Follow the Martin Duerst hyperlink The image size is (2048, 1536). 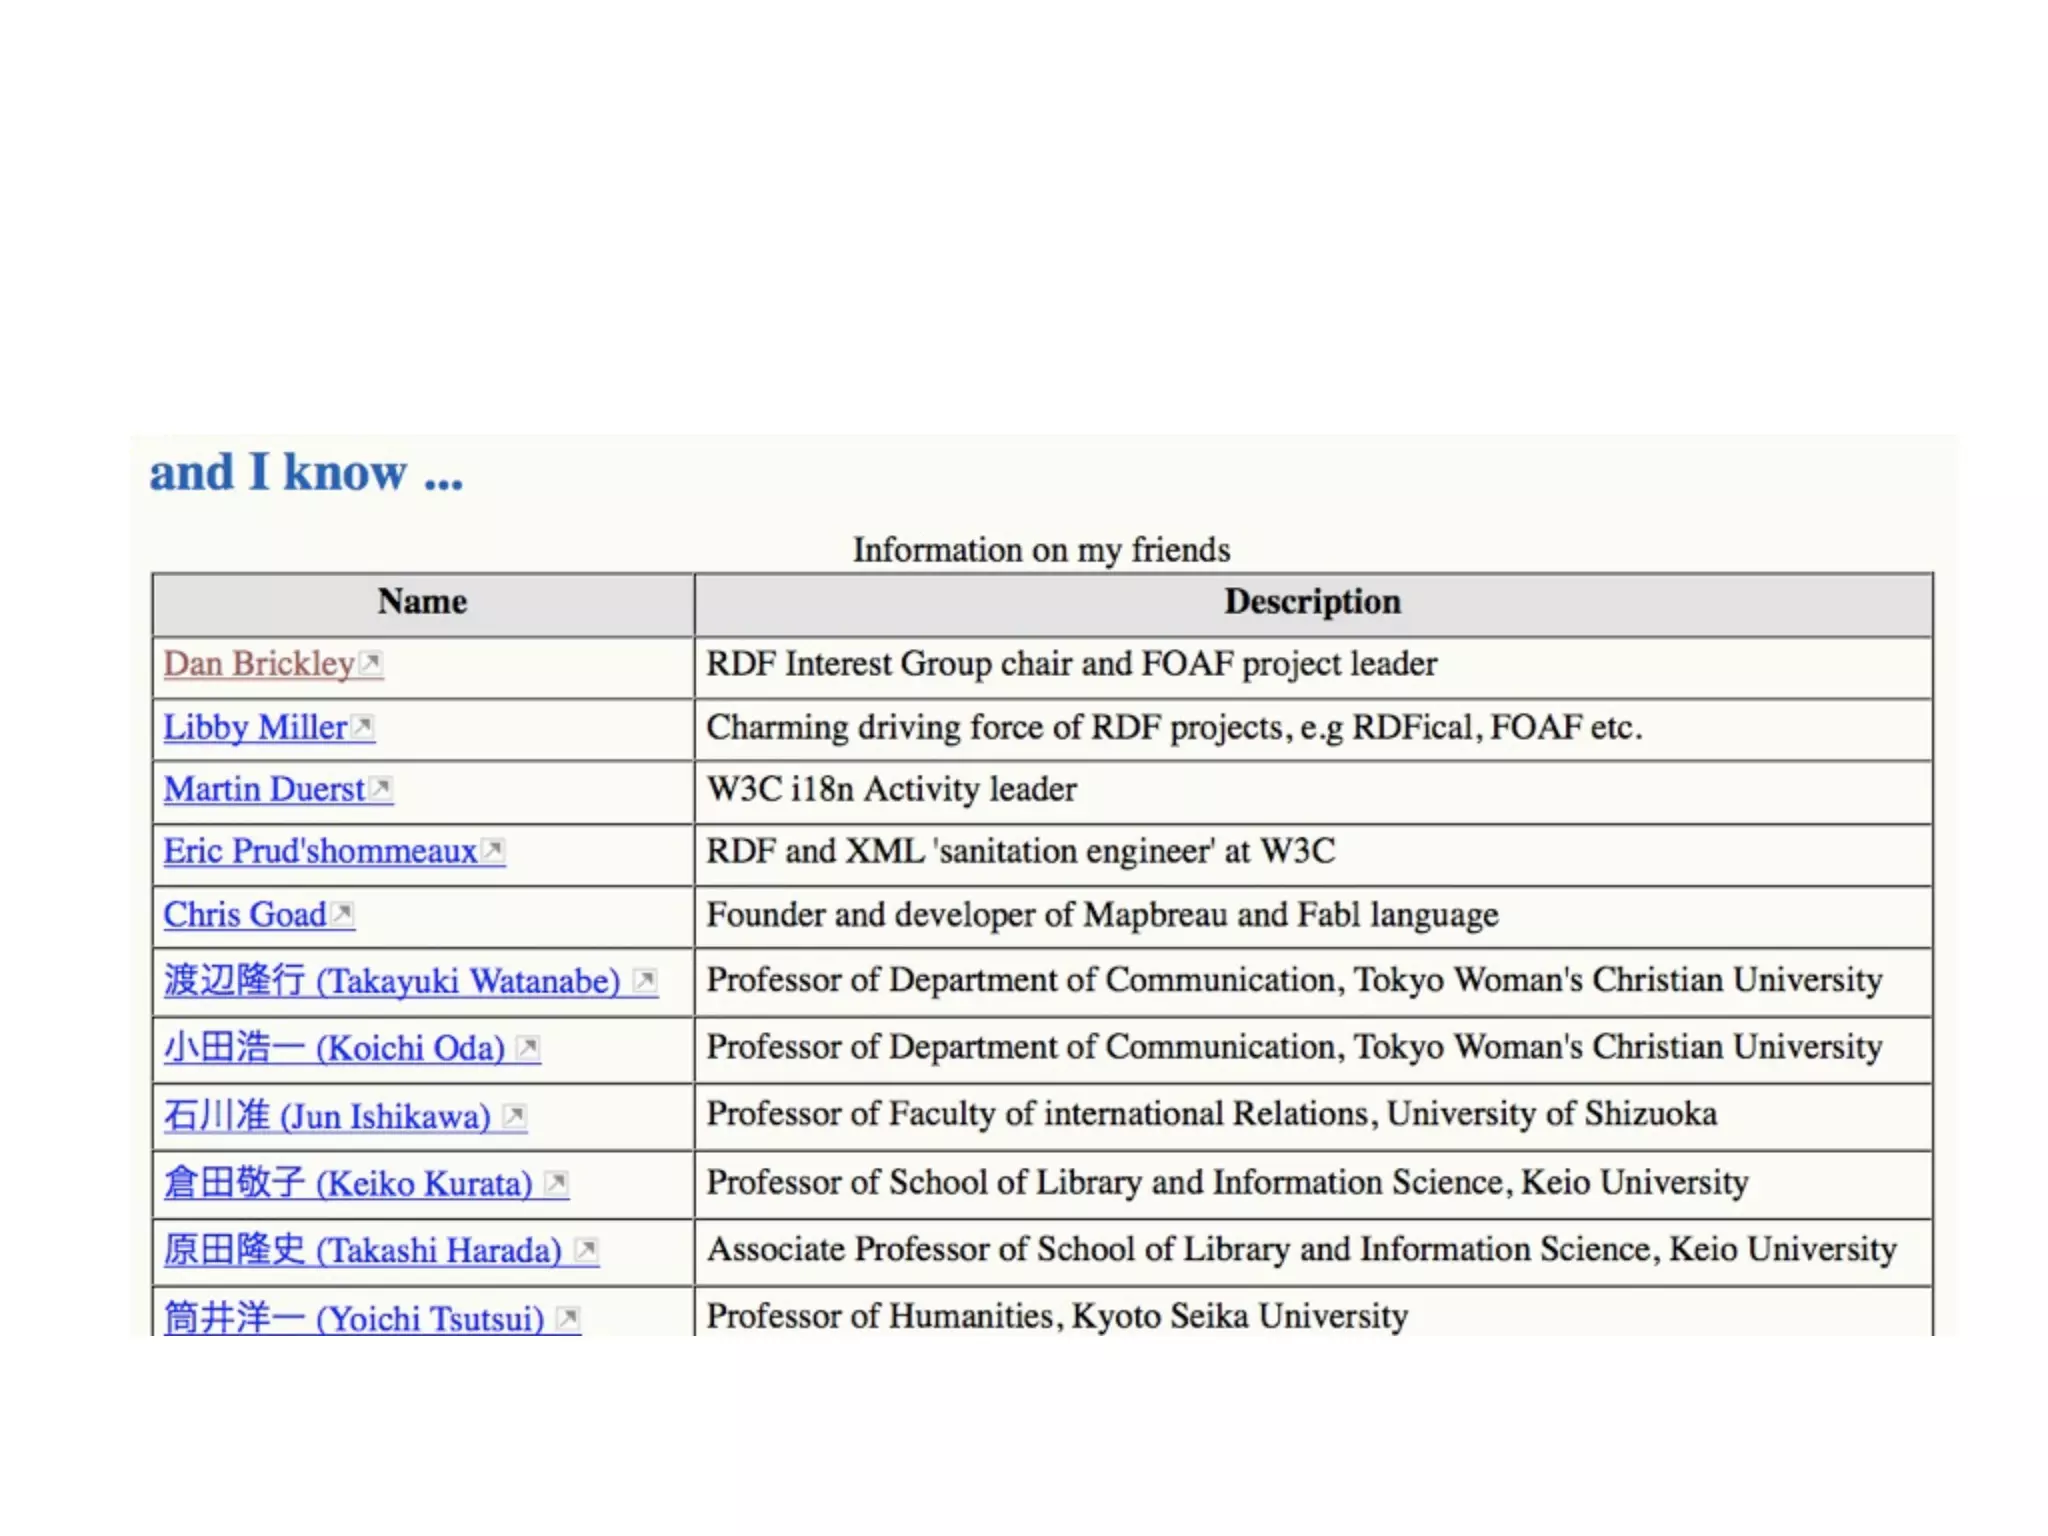point(264,789)
